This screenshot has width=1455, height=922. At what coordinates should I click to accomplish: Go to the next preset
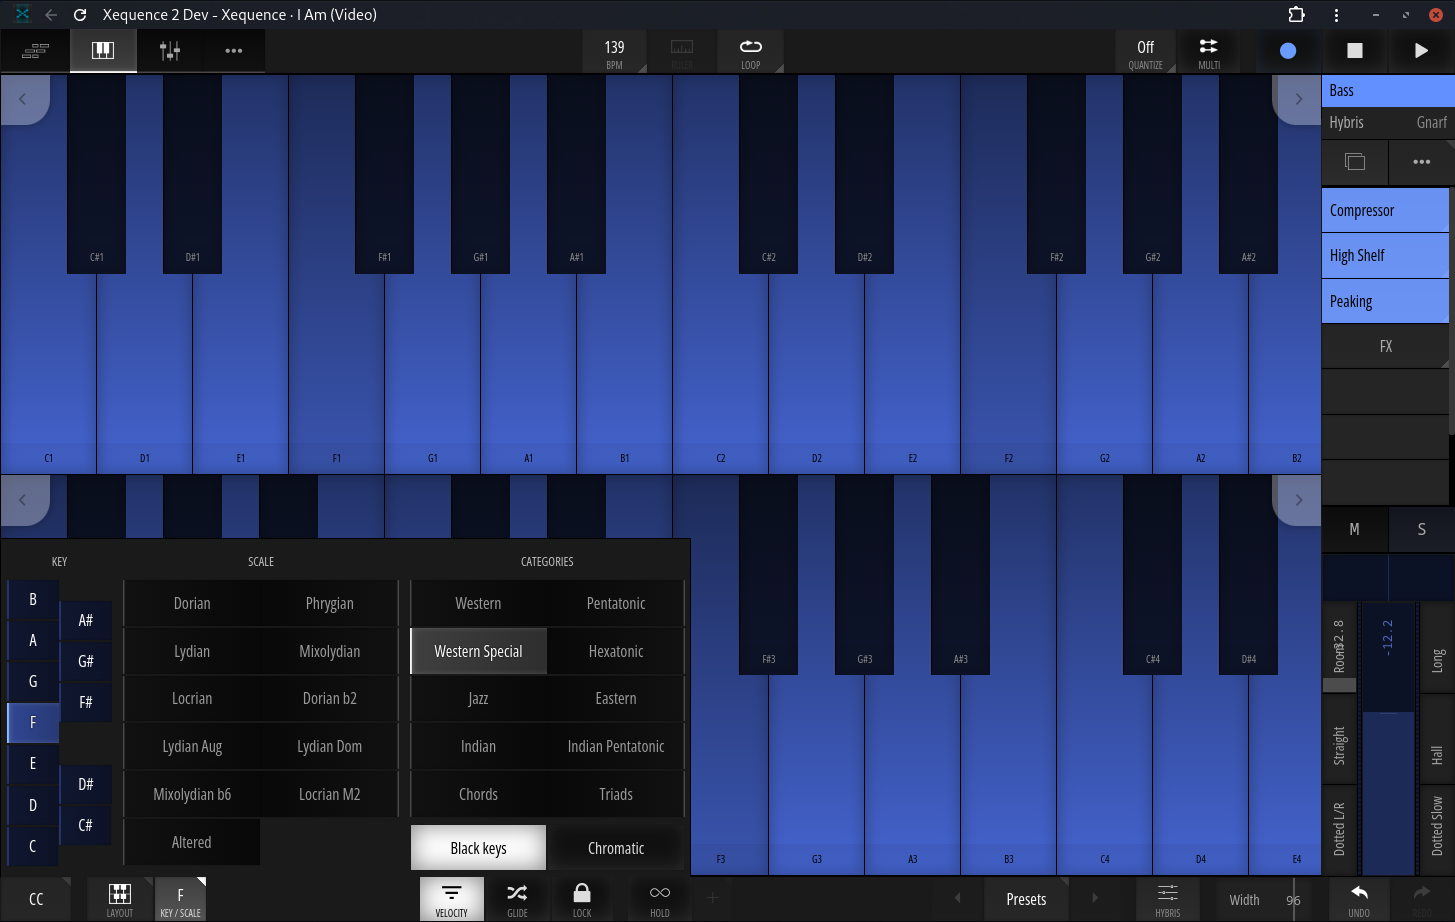coord(1095,898)
